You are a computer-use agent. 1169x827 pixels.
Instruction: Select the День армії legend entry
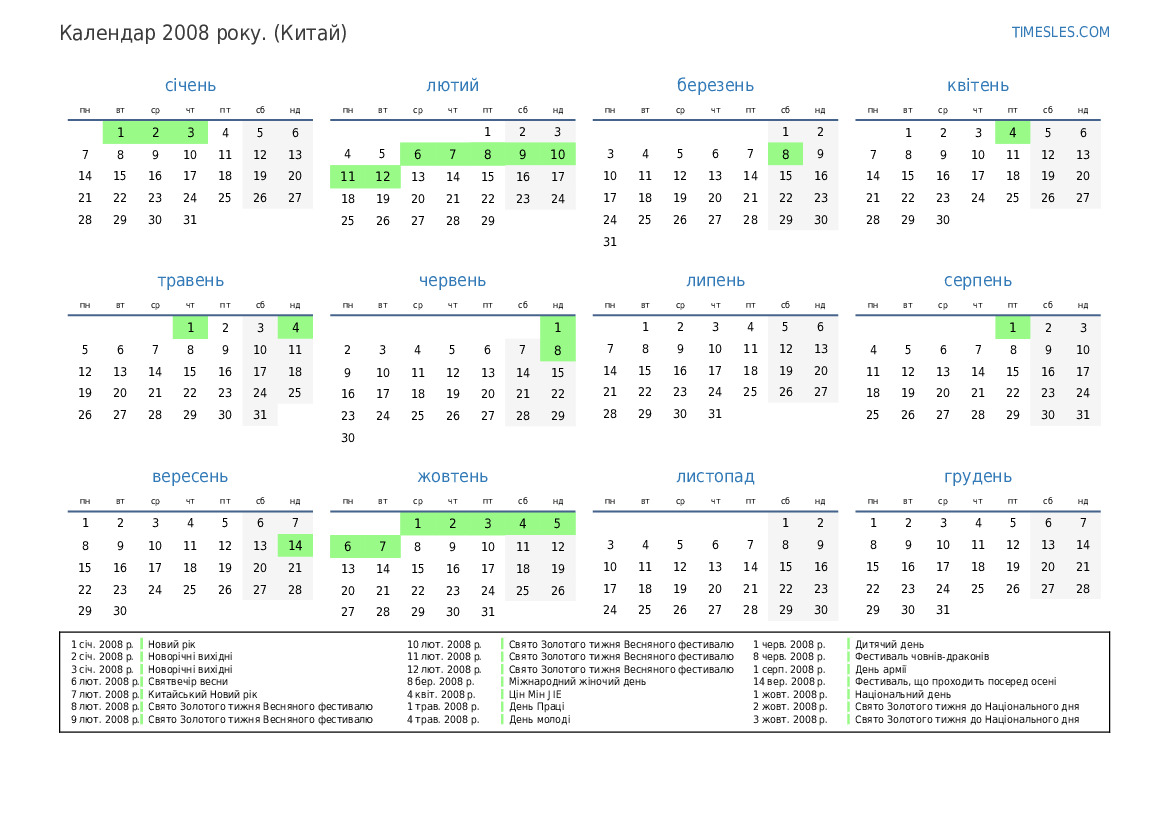tap(883, 670)
